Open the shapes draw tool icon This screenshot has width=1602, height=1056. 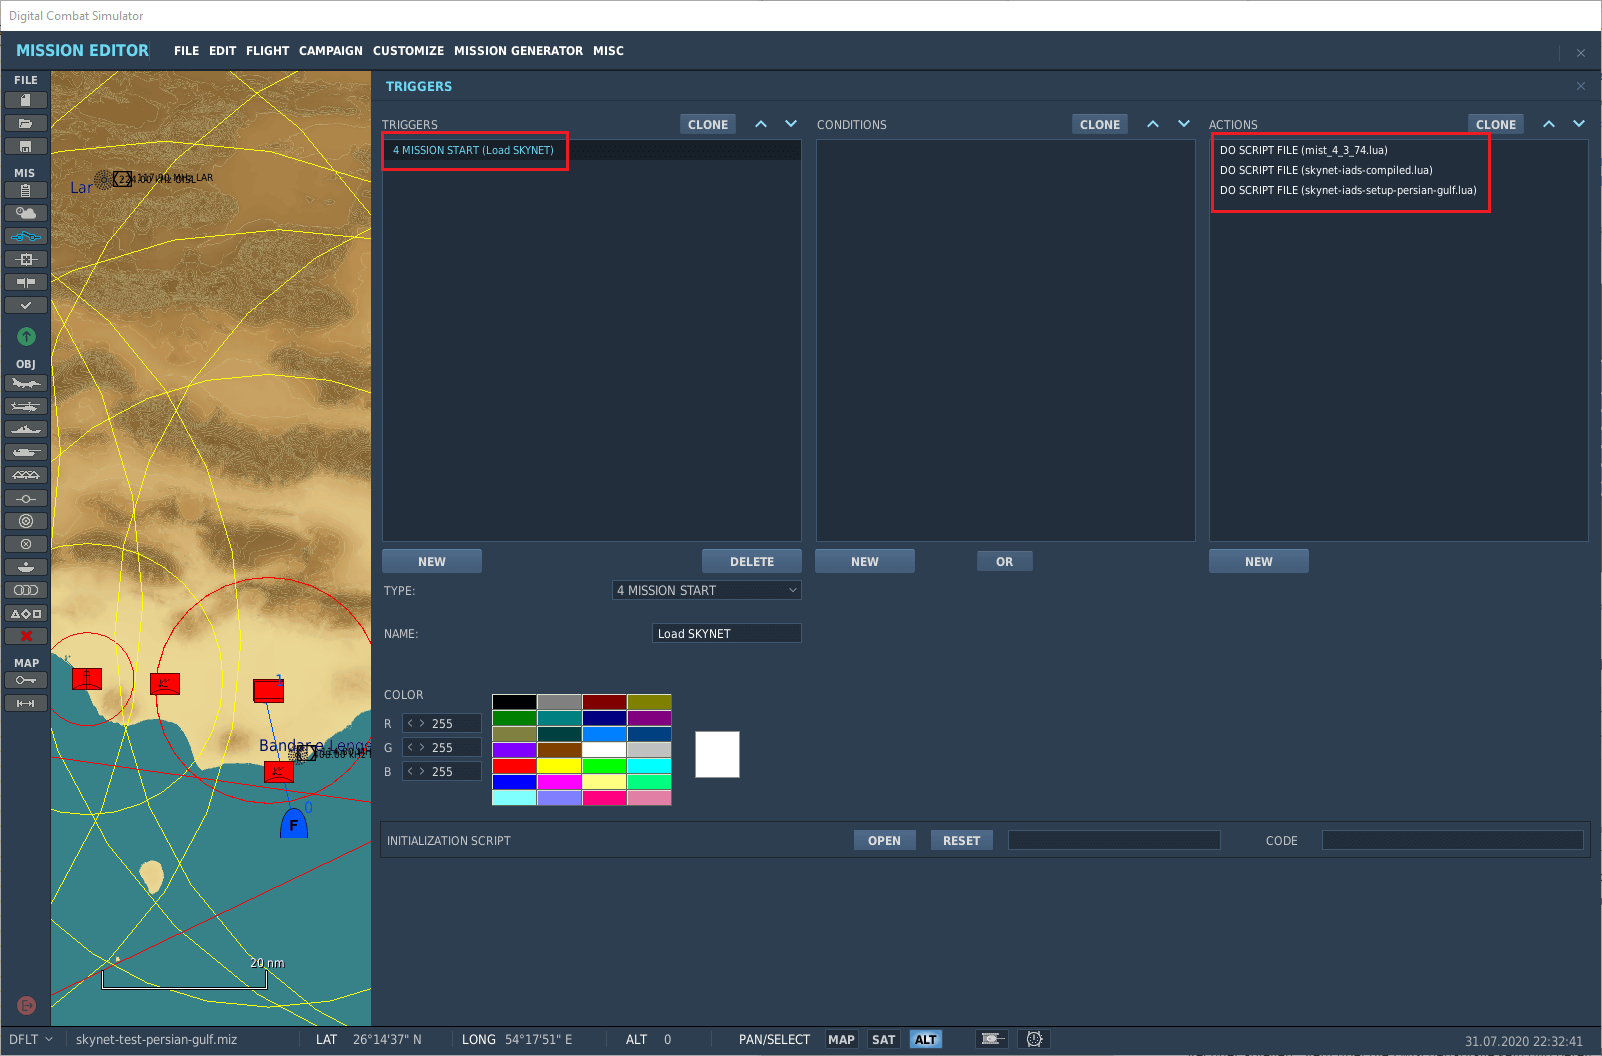[x=26, y=613]
